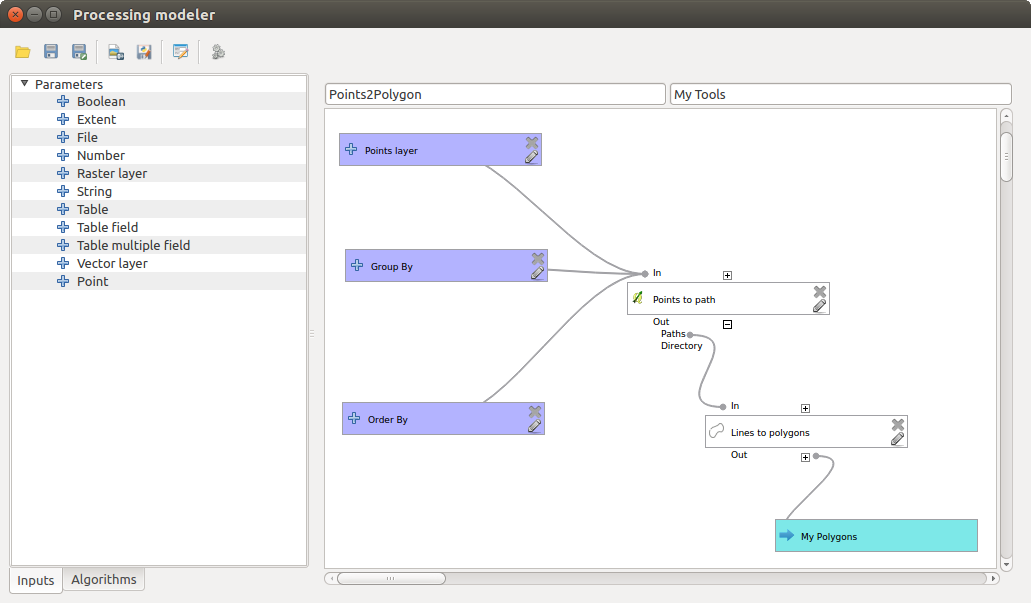Viewport: 1031px width, 603px height.
Task: Delete the Points layer input
Action: click(533, 142)
